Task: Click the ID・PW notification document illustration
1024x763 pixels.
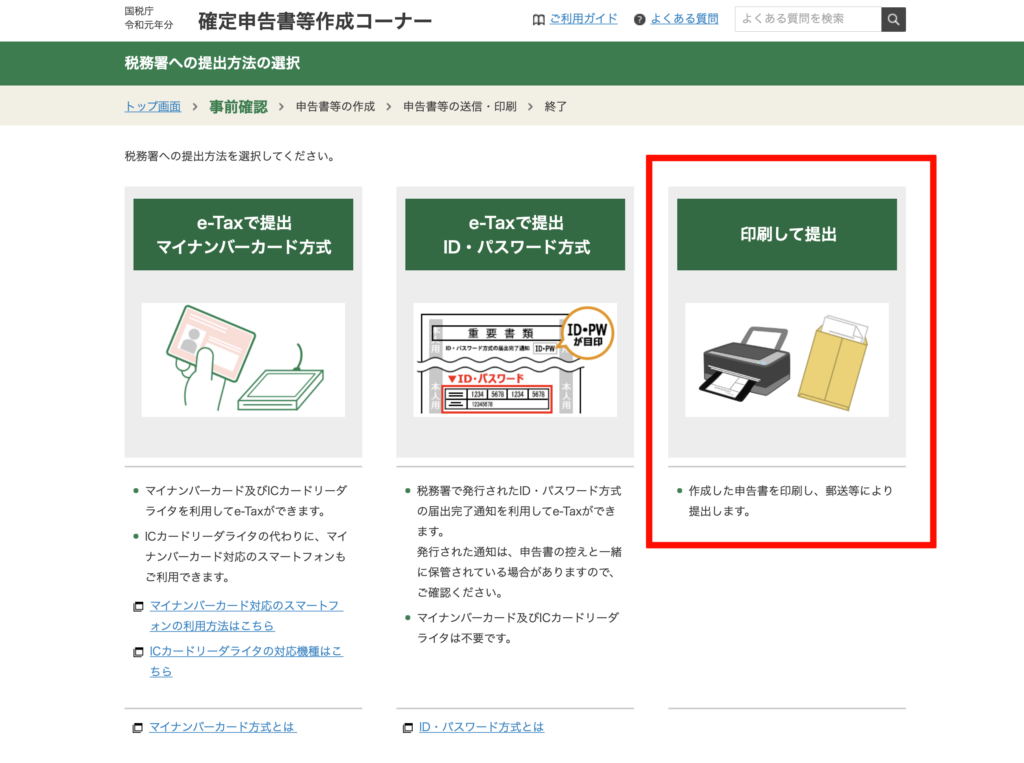Action: (x=514, y=360)
